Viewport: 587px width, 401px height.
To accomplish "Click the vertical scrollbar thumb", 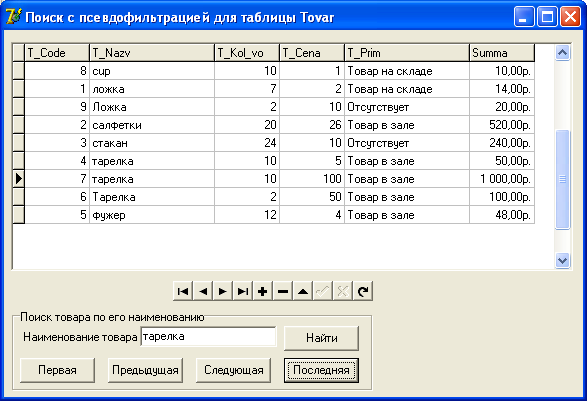I will (562, 179).
